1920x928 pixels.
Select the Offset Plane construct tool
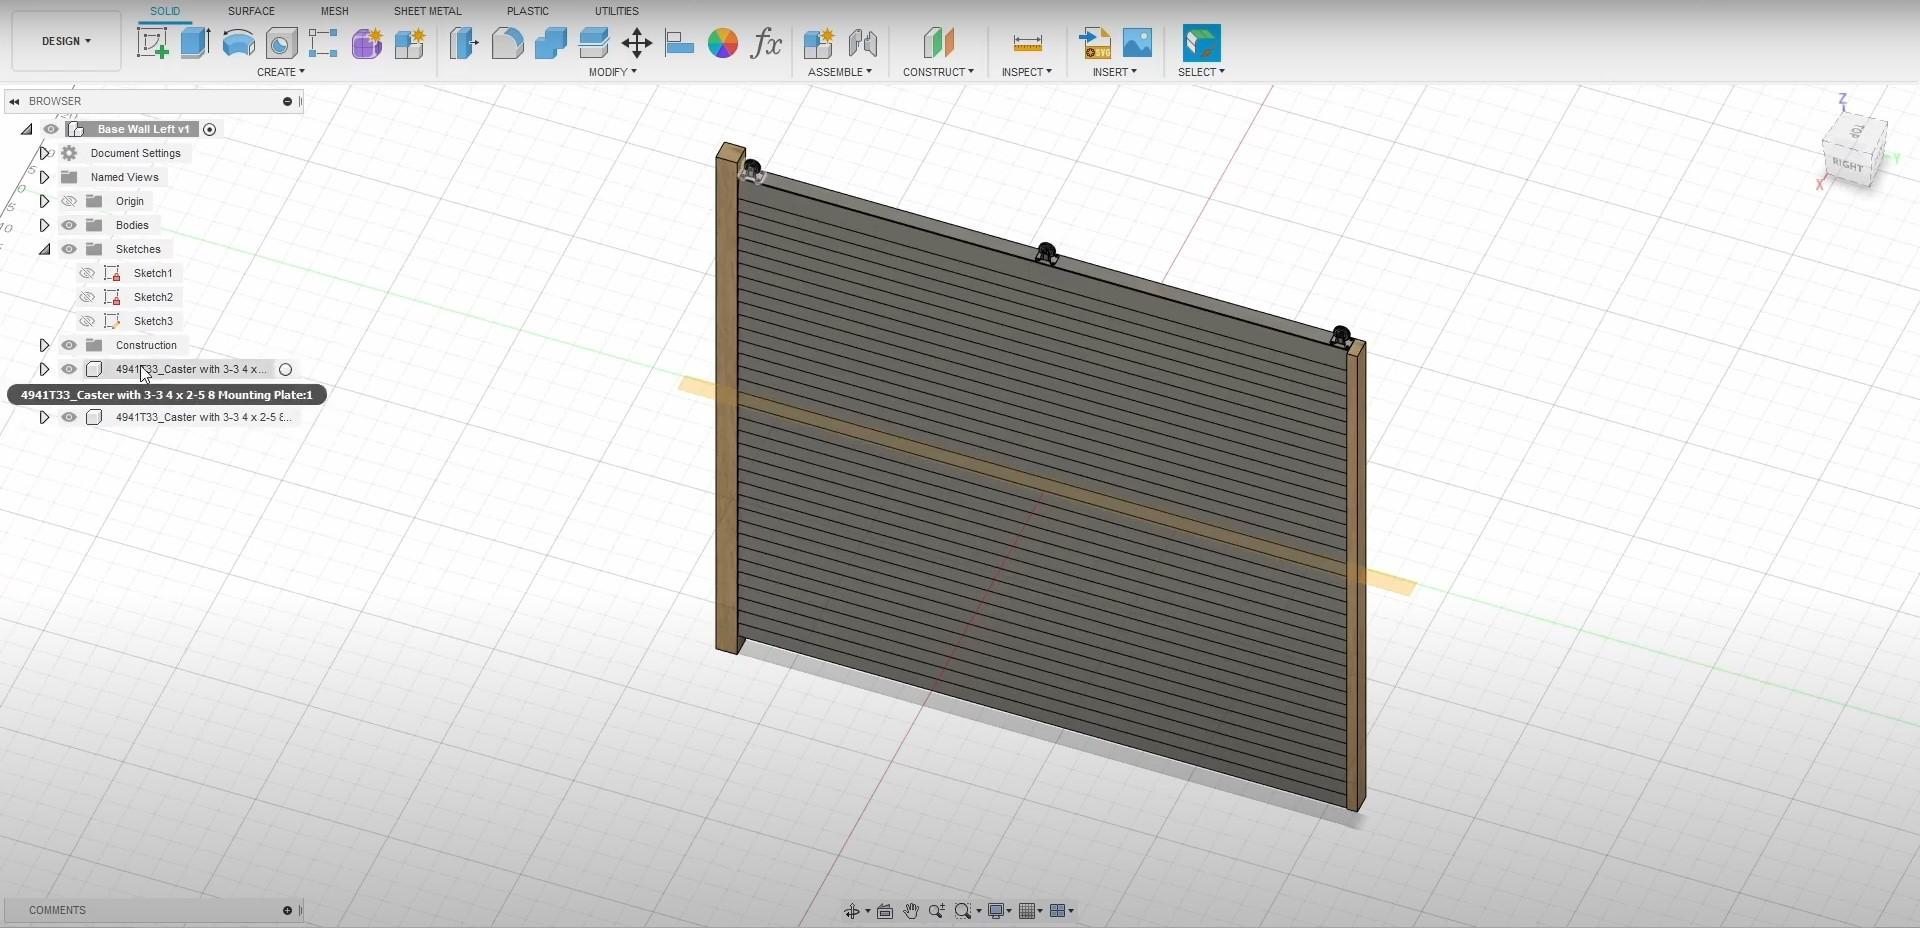pyautogui.click(x=938, y=43)
